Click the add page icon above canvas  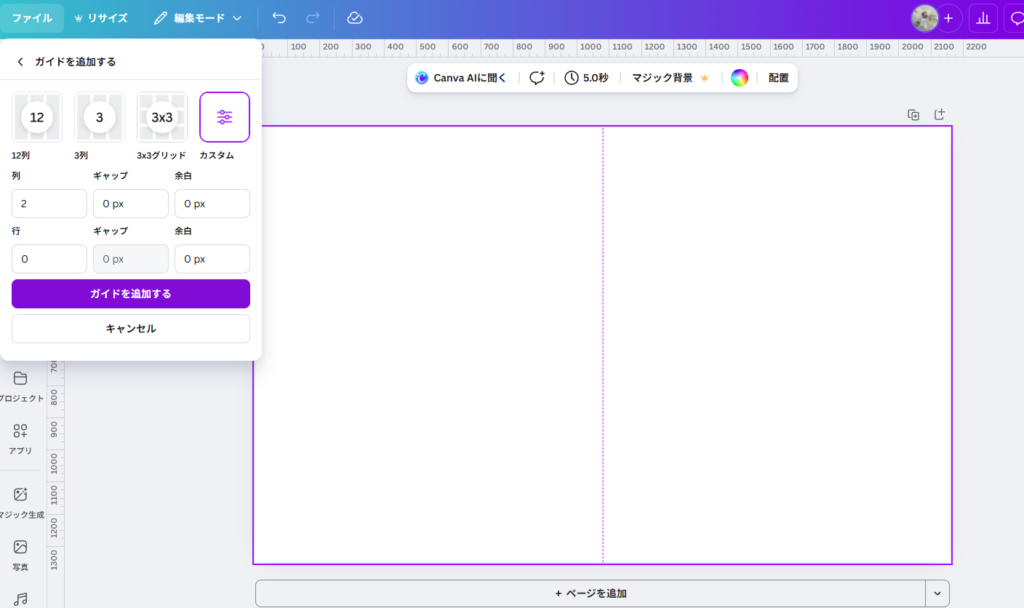click(940, 115)
